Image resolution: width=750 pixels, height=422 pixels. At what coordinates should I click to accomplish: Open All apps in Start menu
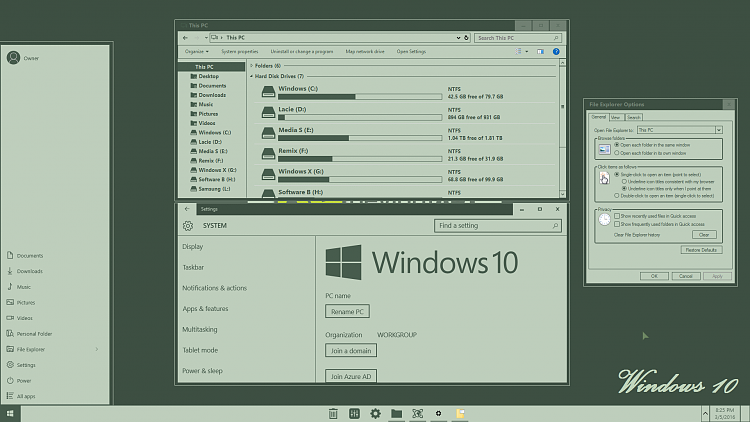coord(21,396)
